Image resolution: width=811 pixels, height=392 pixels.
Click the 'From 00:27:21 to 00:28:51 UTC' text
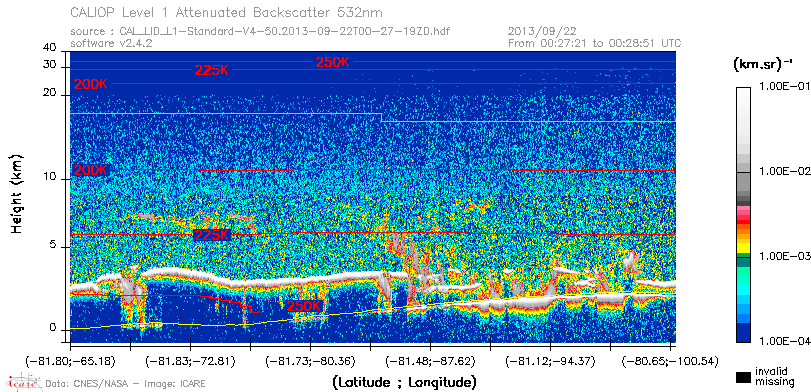tap(595, 43)
